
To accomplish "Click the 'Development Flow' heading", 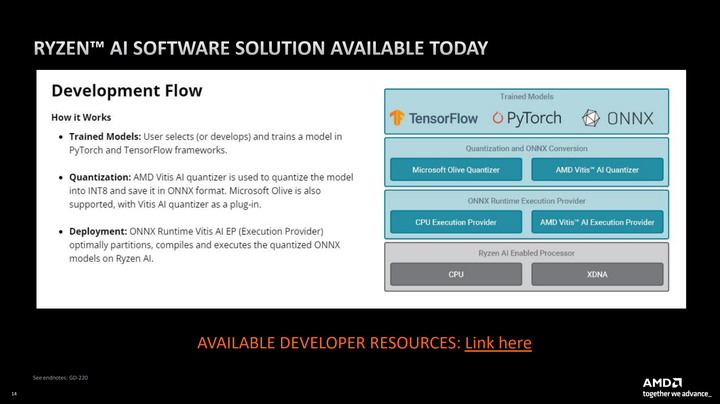I will click(x=127, y=90).
